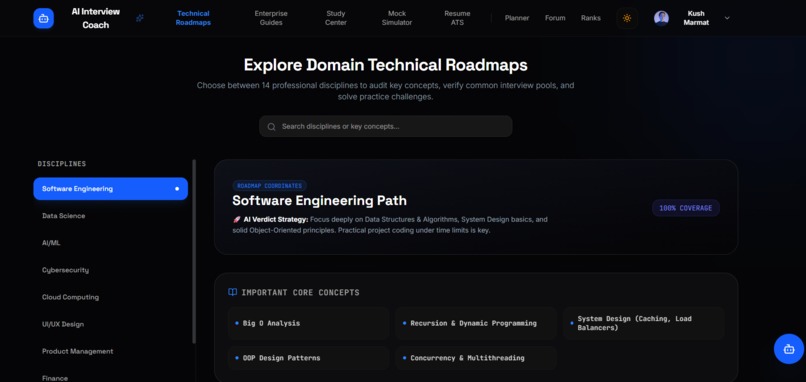Select the Cybersecurity discipline
Viewport: 806px width, 382px height.
[x=111, y=270]
